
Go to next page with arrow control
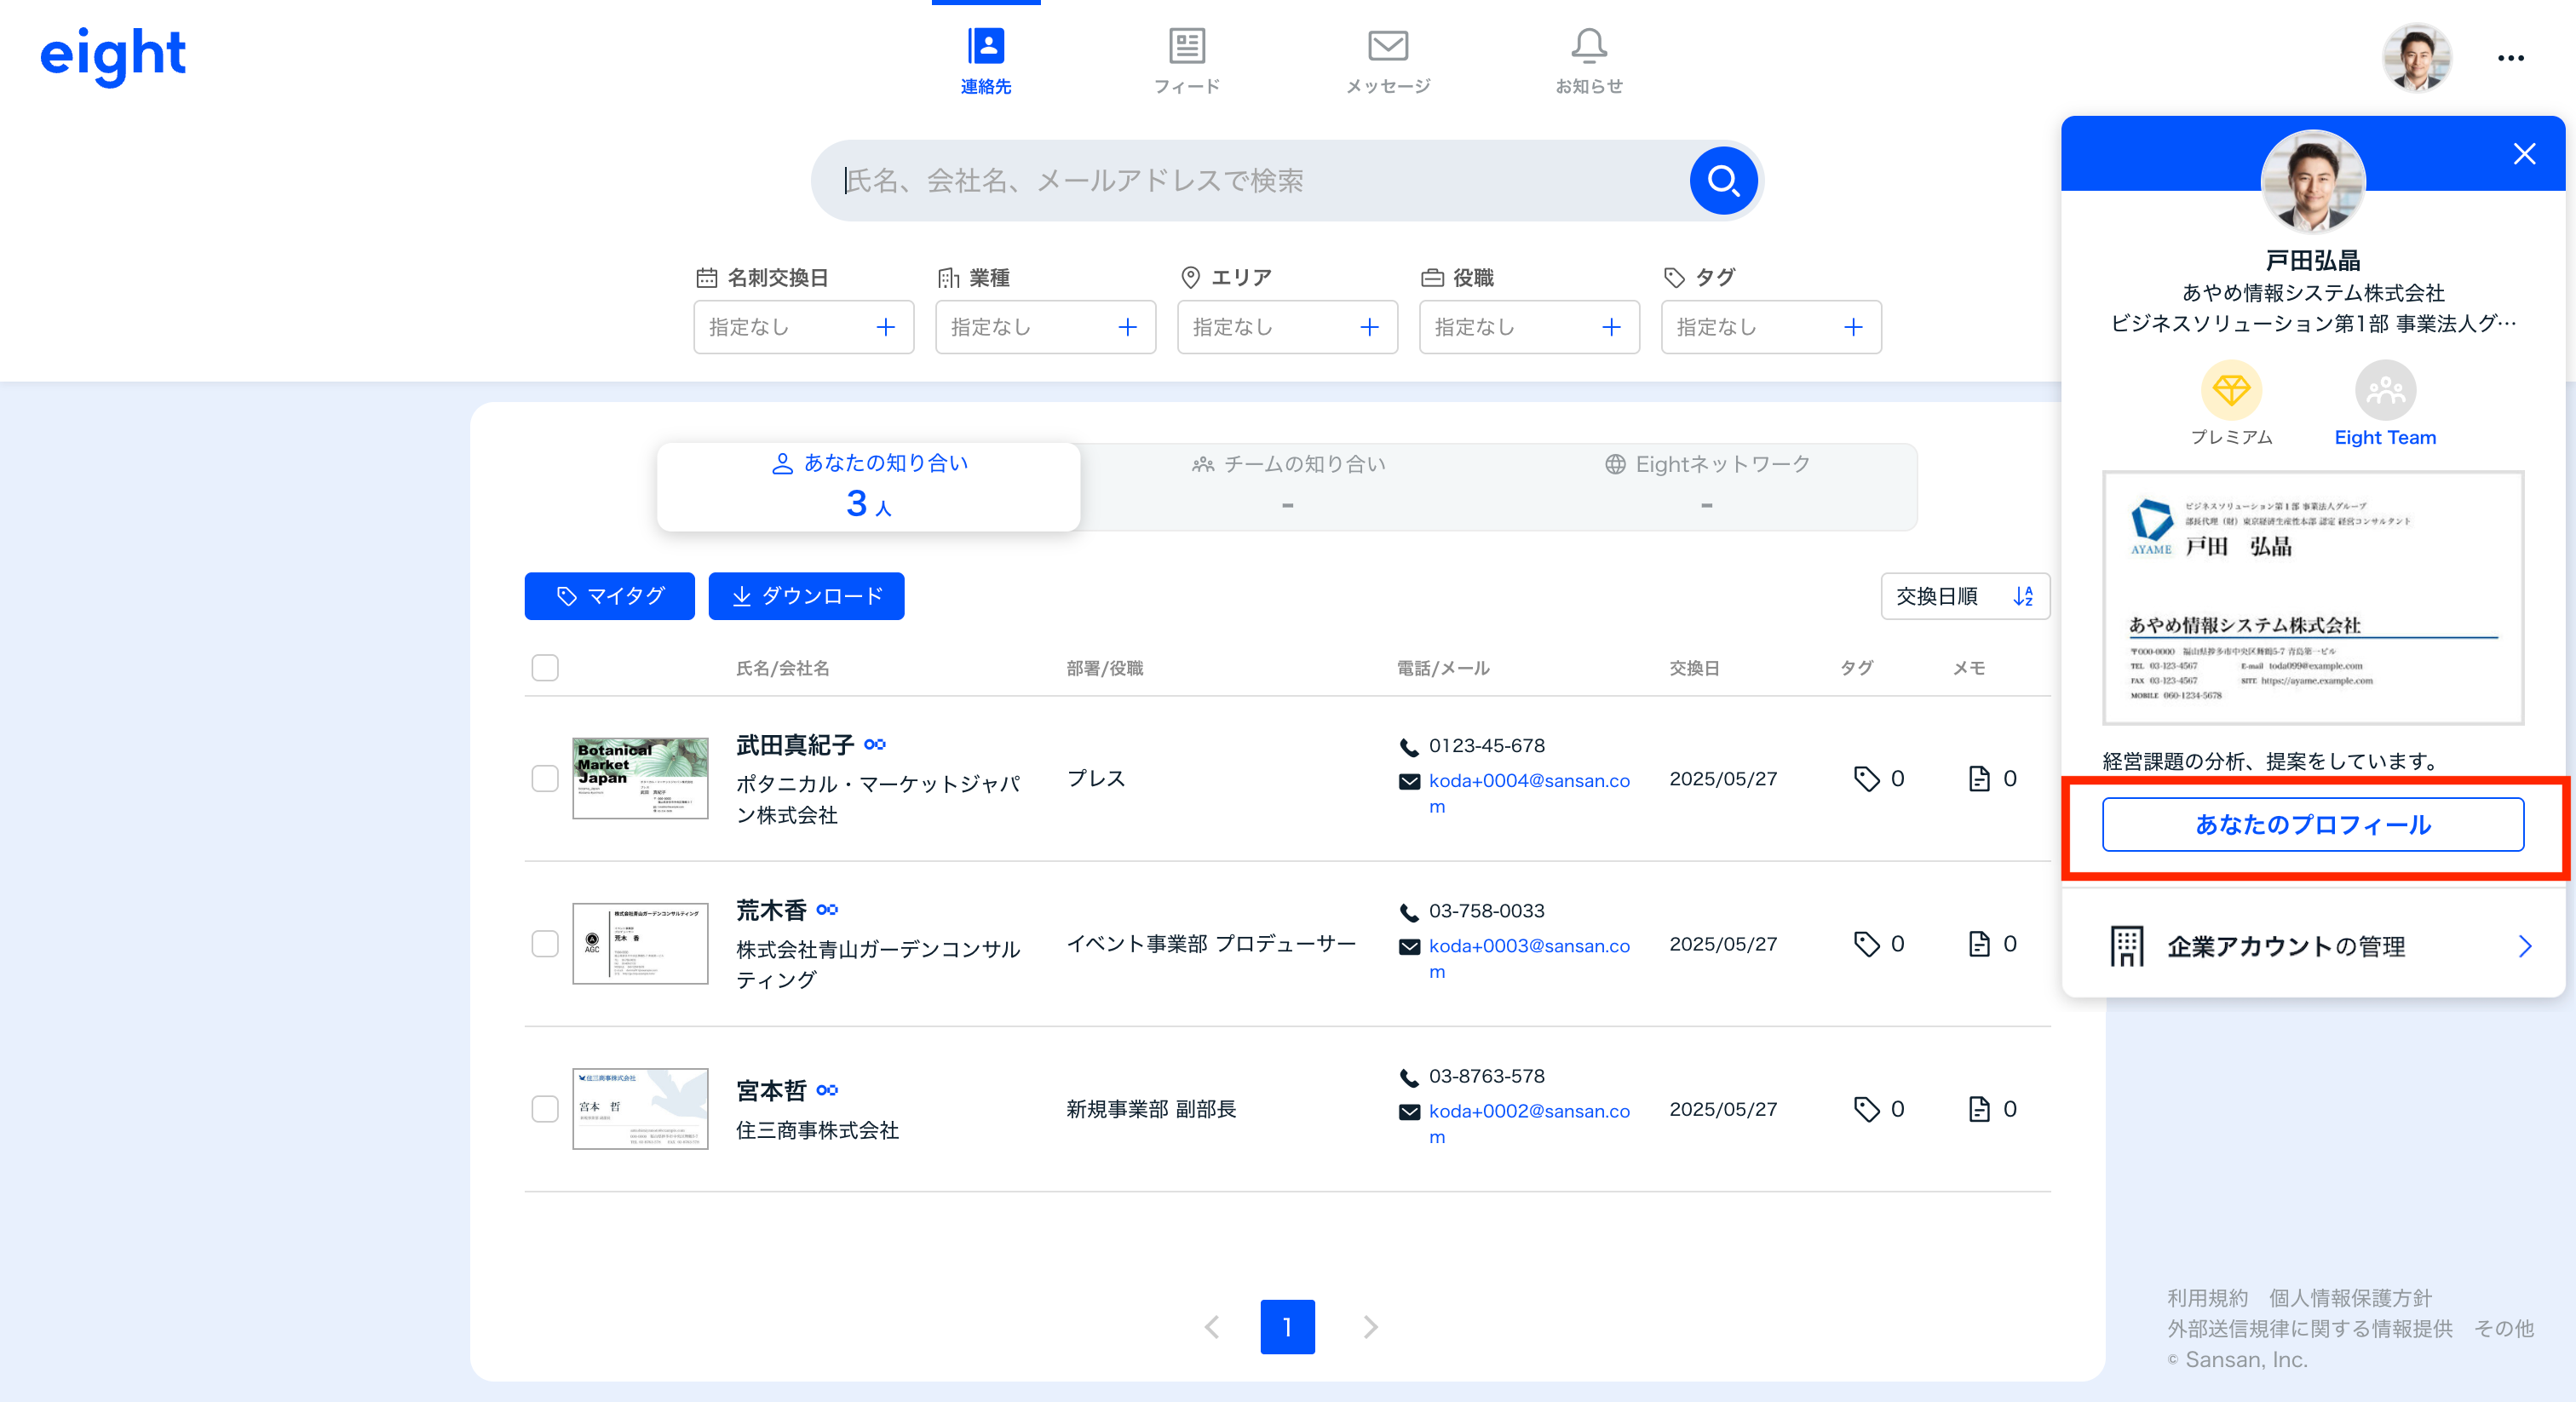[x=1369, y=1327]
